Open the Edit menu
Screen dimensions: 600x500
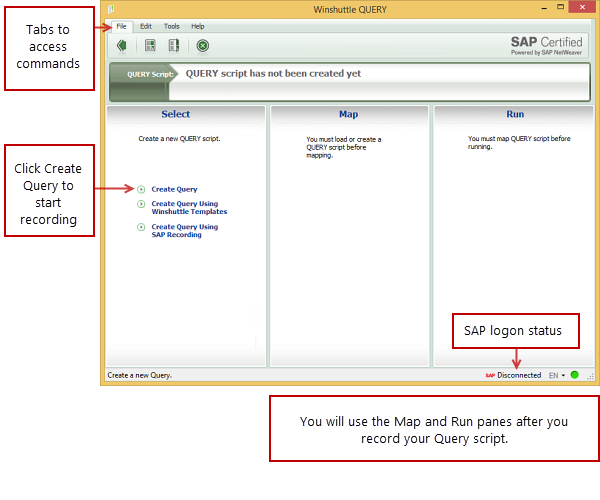click(x=145, y=26)
